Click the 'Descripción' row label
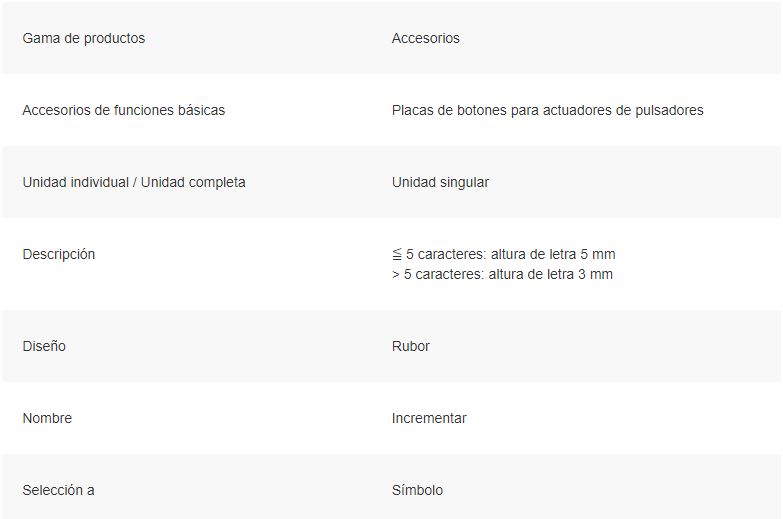The image size is (783, 519). point(58,254)
